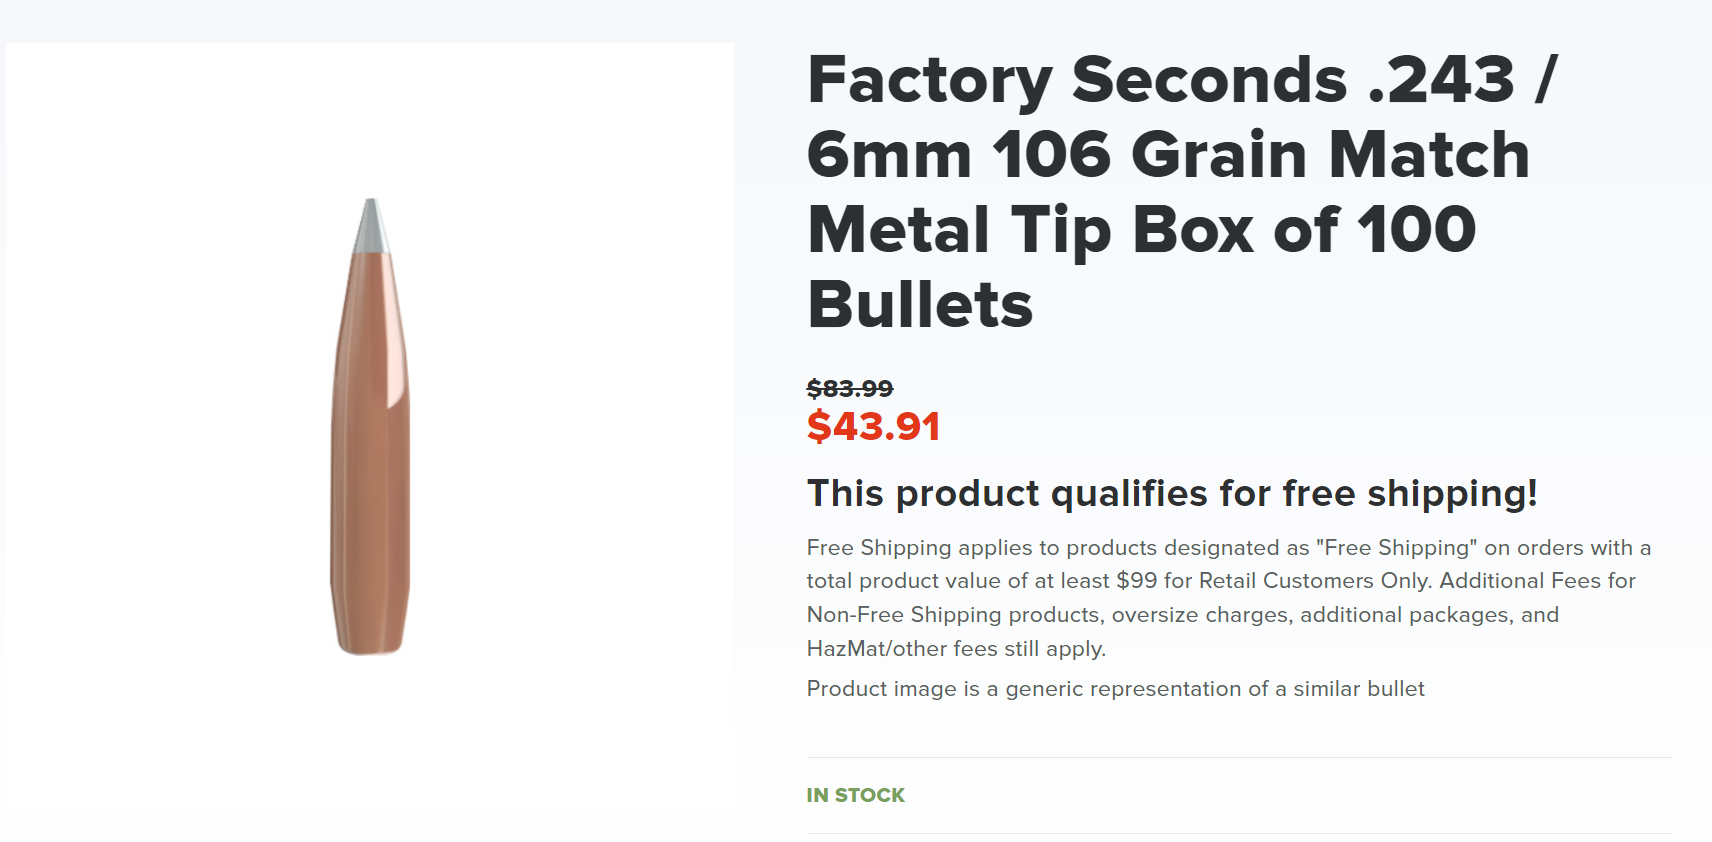Click the silver metal tip of the bullet
The image size is (1712, 842).
[x=371, y=224]
